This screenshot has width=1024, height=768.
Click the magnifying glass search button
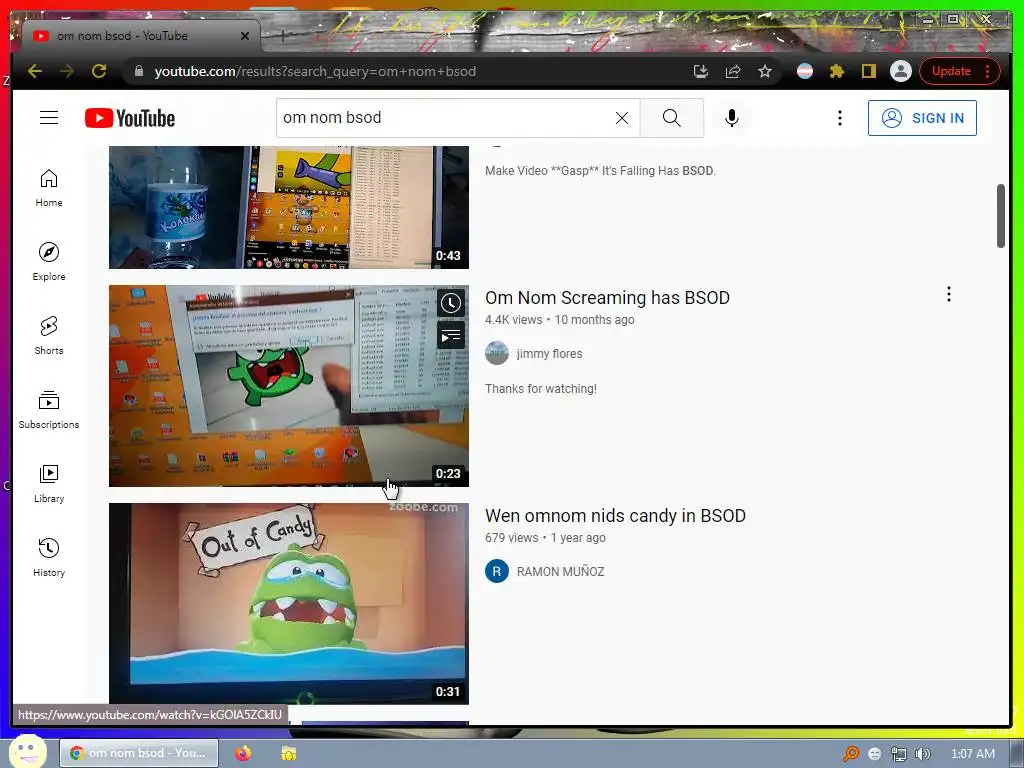pyautogui.click(x=671, y=118)
